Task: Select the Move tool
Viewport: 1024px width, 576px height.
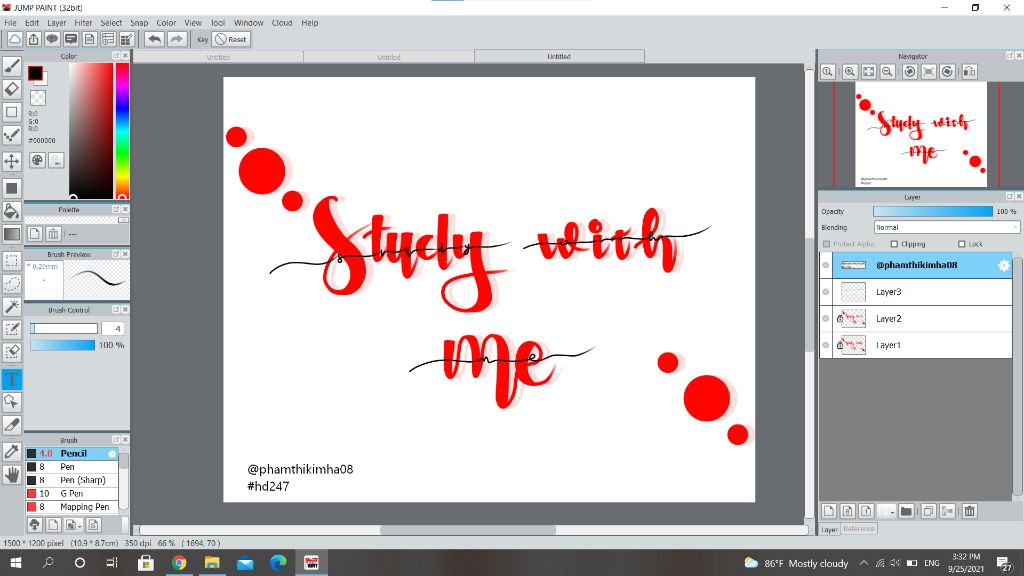Action: pos(12,161)
